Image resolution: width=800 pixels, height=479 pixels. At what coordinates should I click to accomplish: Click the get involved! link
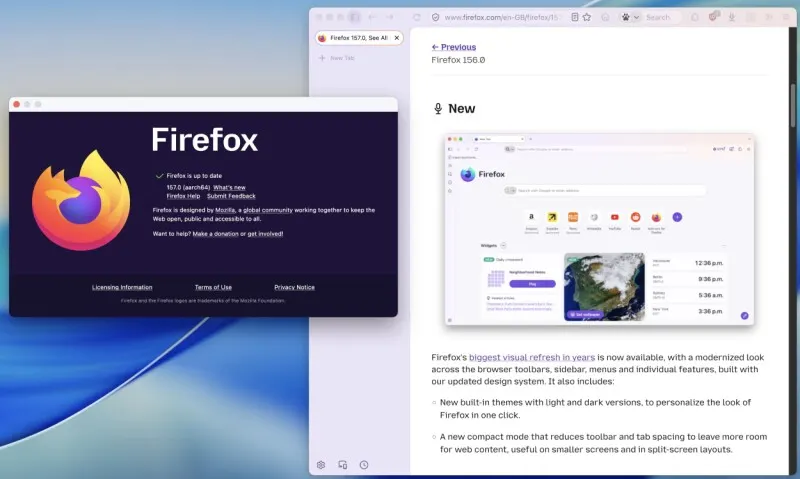265,234
